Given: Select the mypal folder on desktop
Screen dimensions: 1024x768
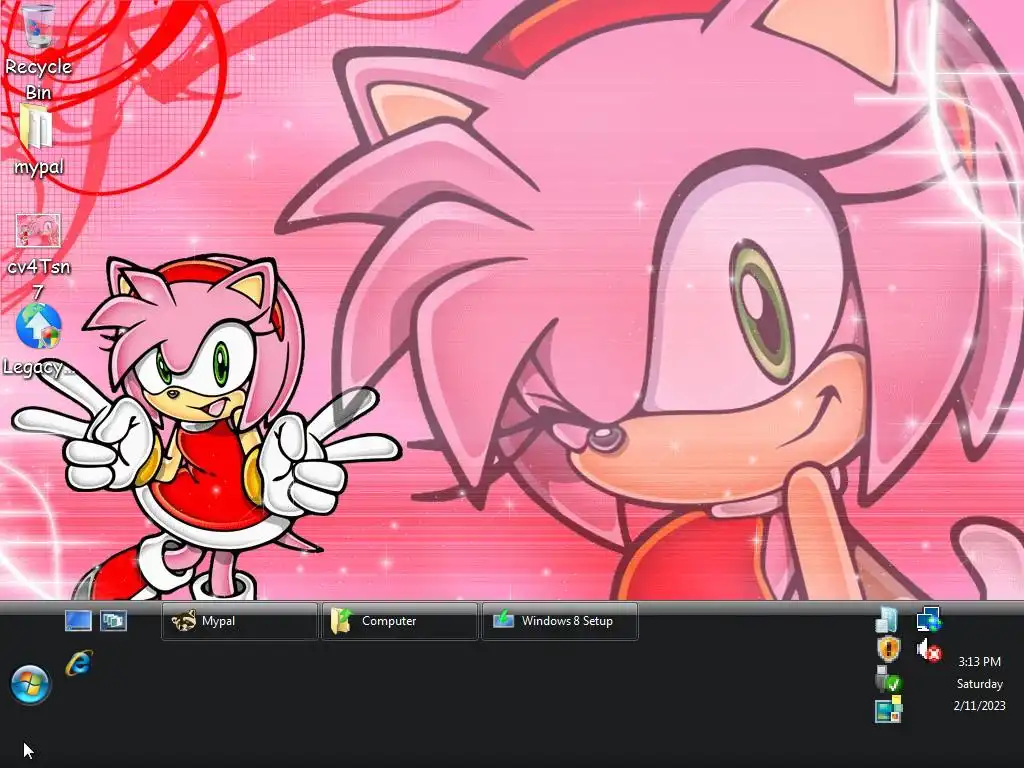Looking at the screenshot, I should 38,140.
